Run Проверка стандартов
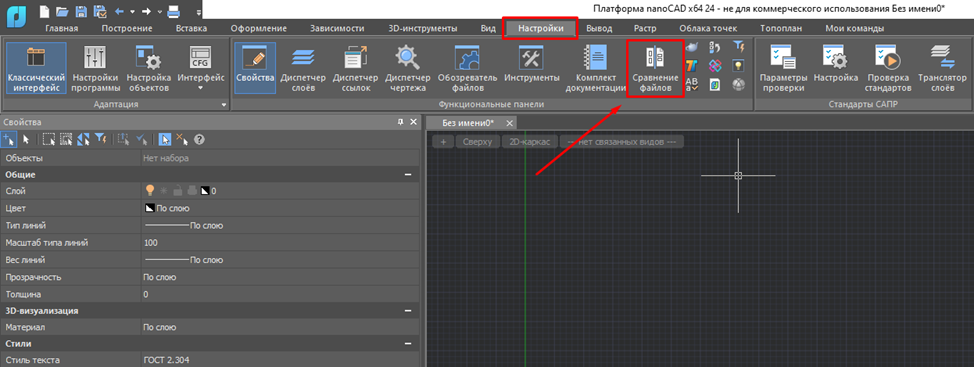This screenshot has height=367, width=974. [x=888, y=68]
